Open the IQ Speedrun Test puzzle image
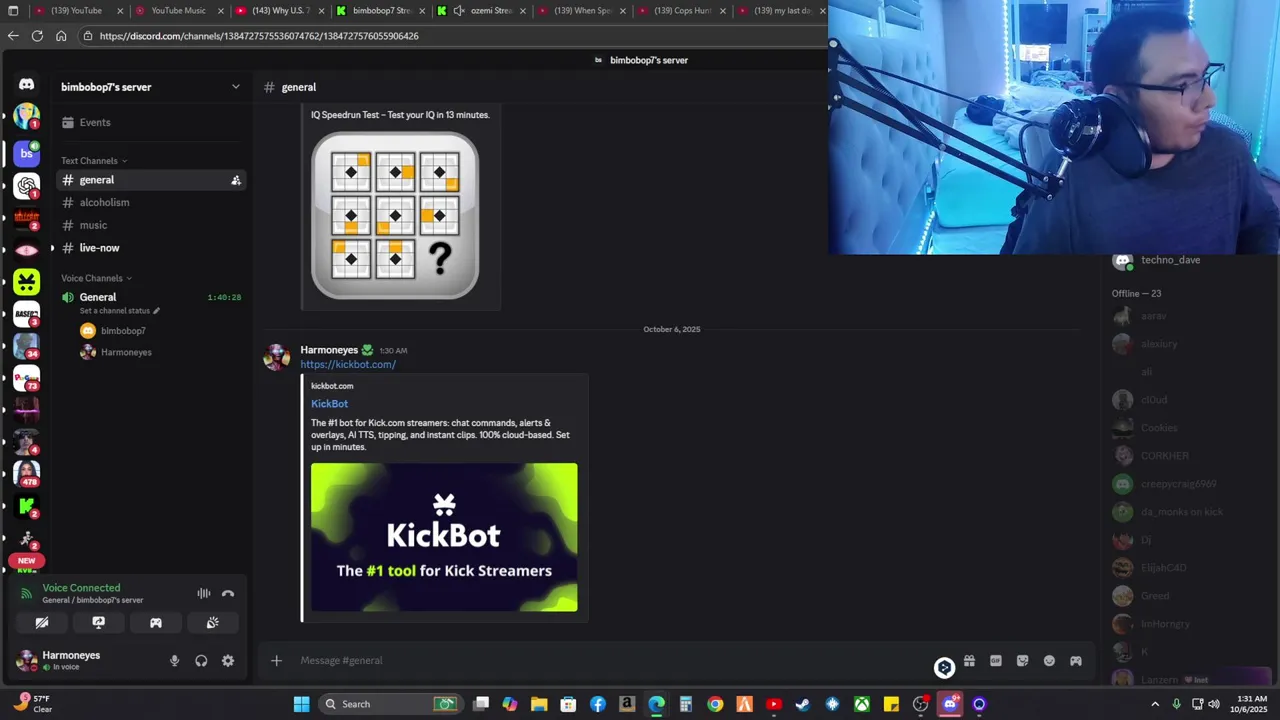 click(395, 215)
